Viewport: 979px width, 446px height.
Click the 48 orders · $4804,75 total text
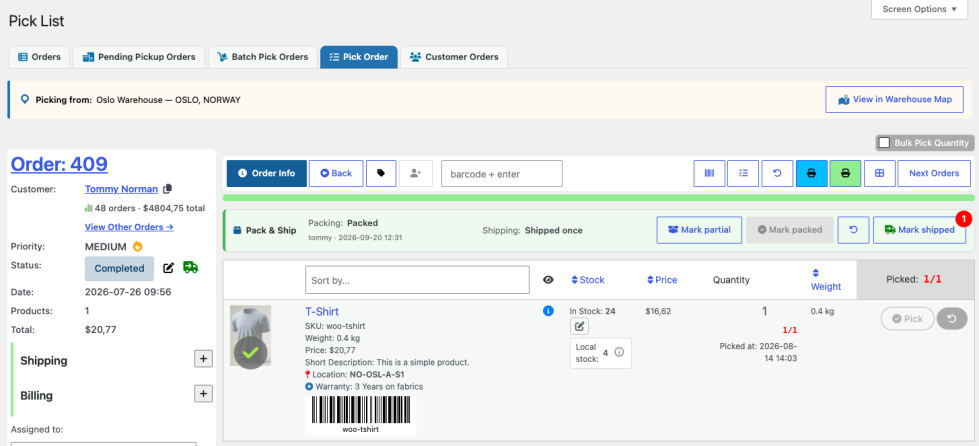(x=149, y=208)
